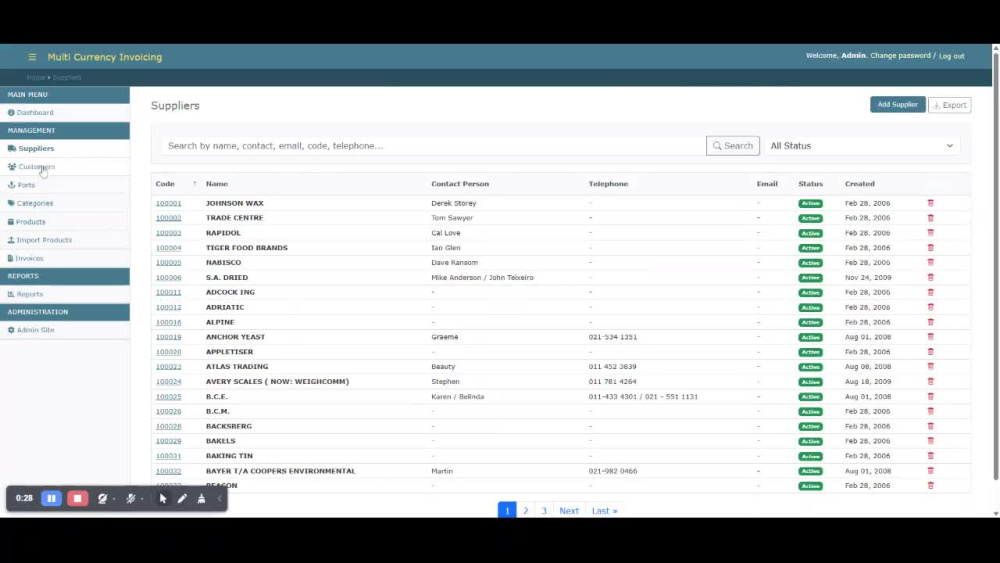
Task: Delete the S.A. DRIED supplier
Action: click(930, 277)
